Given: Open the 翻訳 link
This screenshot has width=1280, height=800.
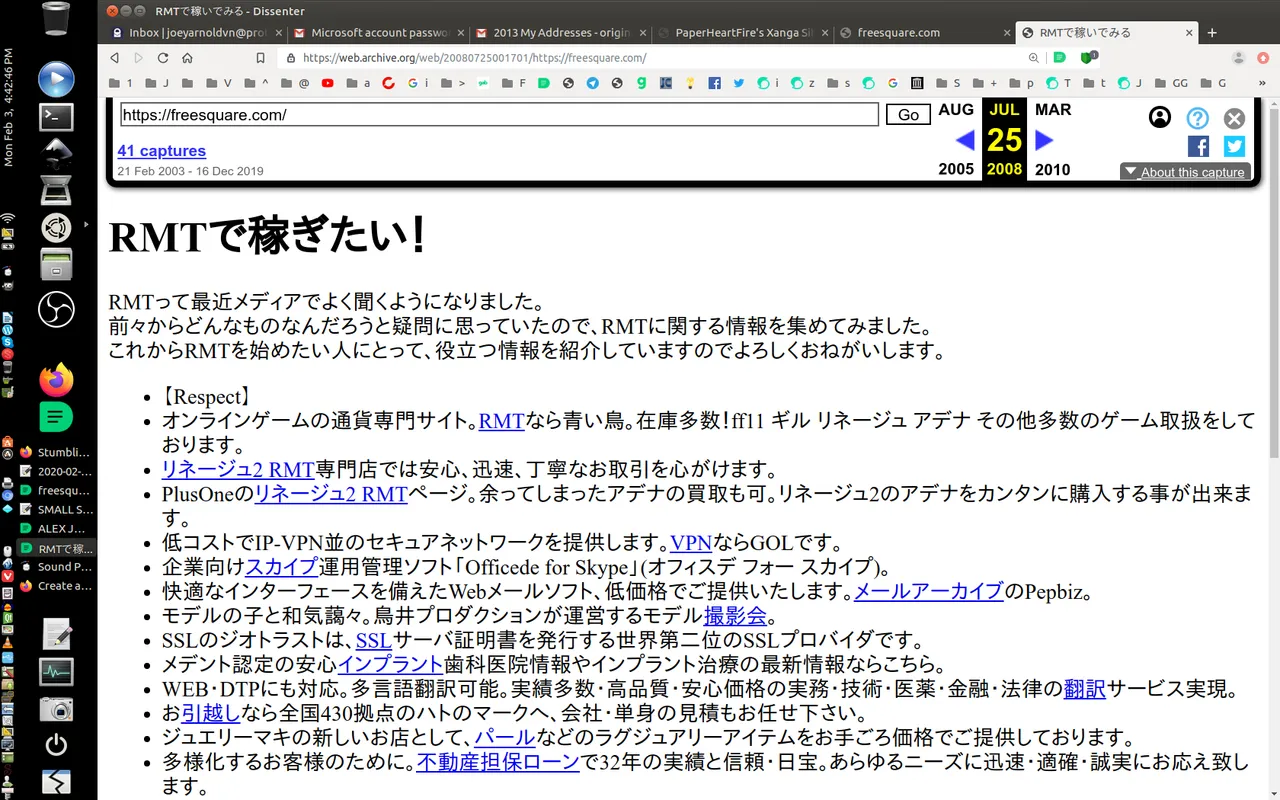Looking at the screenshot, I should [1084, 688].
